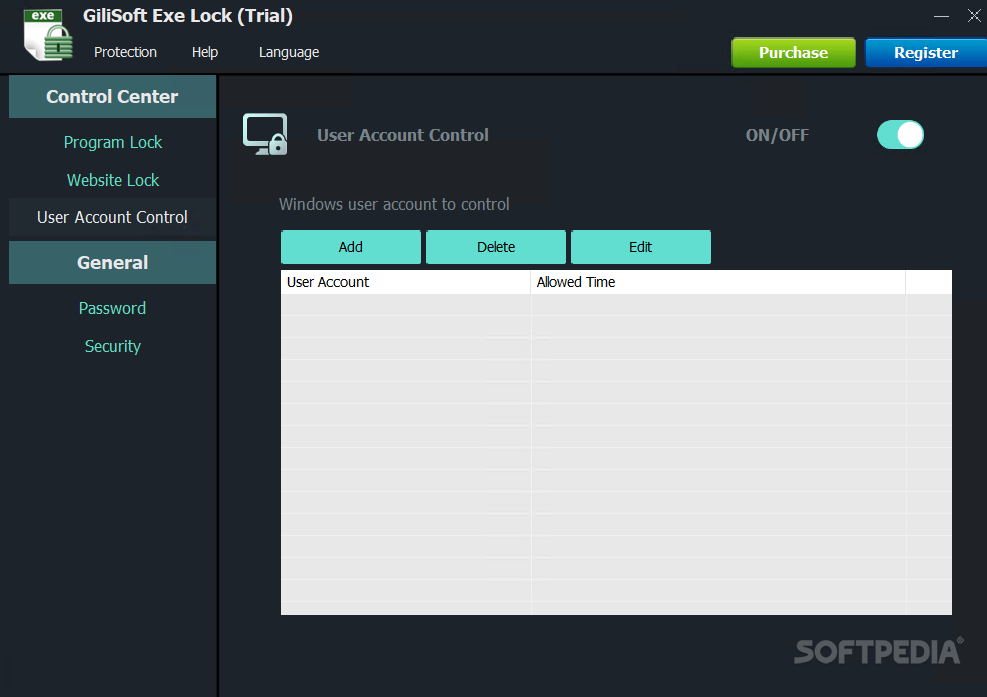Screen dimensions: 987x697
Task: Toggle the User Account Control ON/OFF switch
Action: (900, 135)
